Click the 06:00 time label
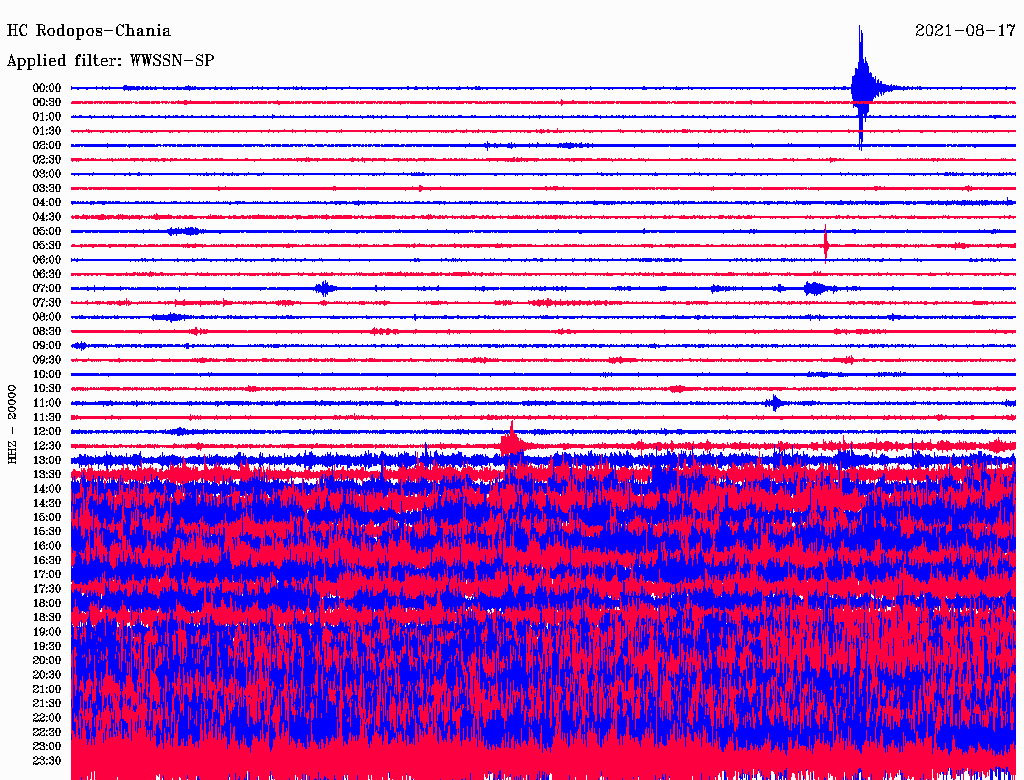Screen dimensions: 1024x780 pyautogui.click(x=47, y=260)
